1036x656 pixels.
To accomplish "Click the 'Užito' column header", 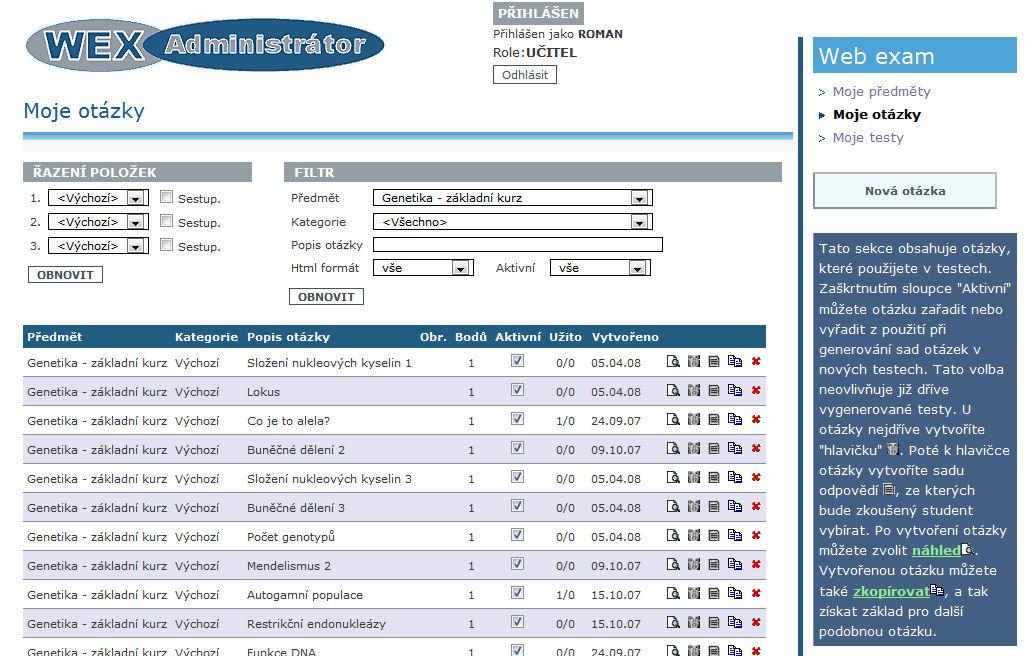I will tap(566, 337).
